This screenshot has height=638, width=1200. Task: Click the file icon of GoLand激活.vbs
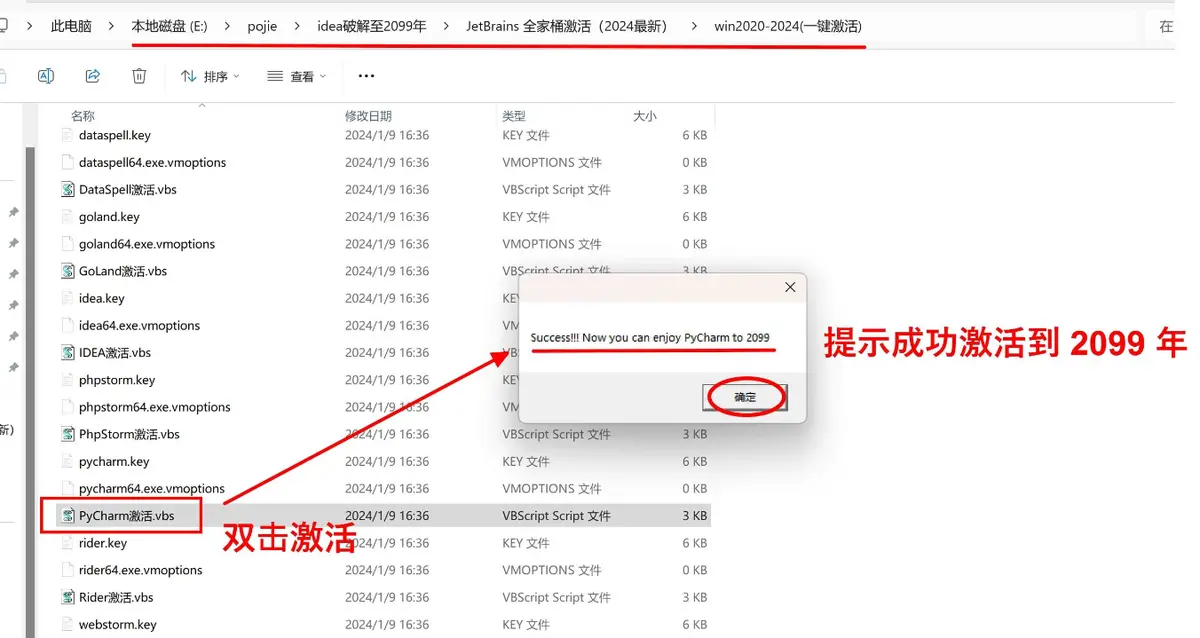pos(68,271)
